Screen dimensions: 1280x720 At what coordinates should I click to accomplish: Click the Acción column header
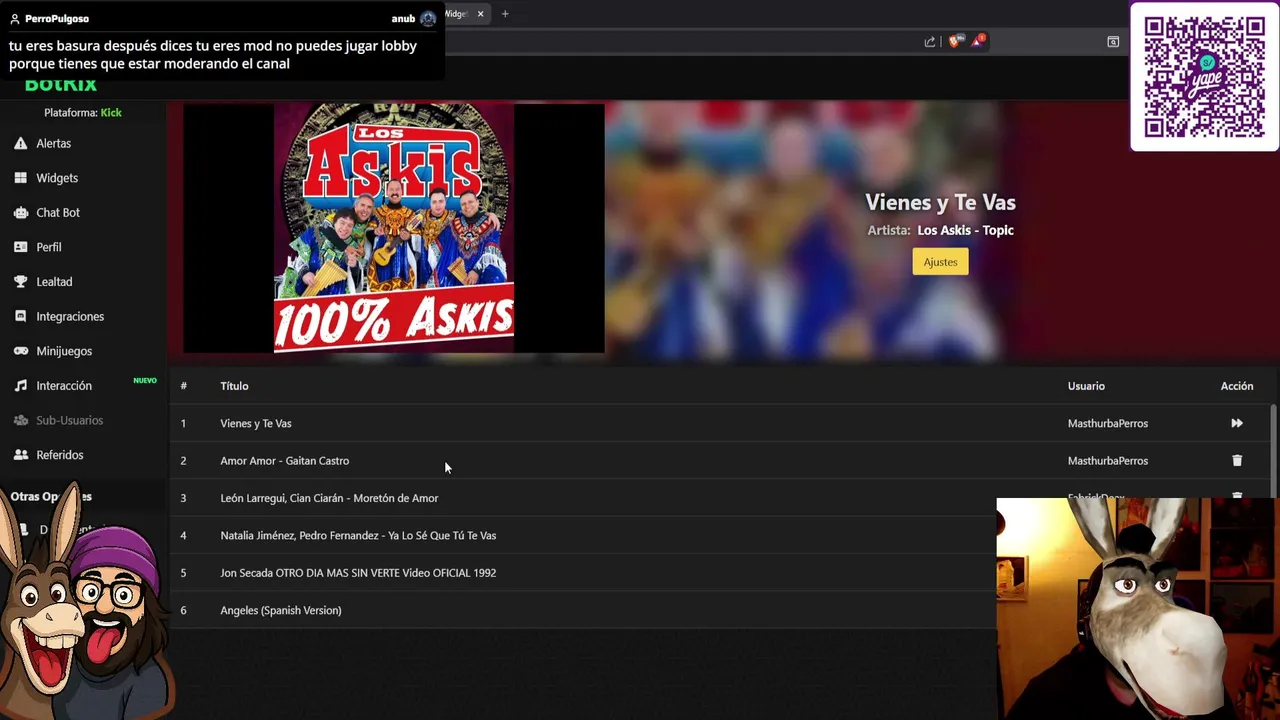1237,386
